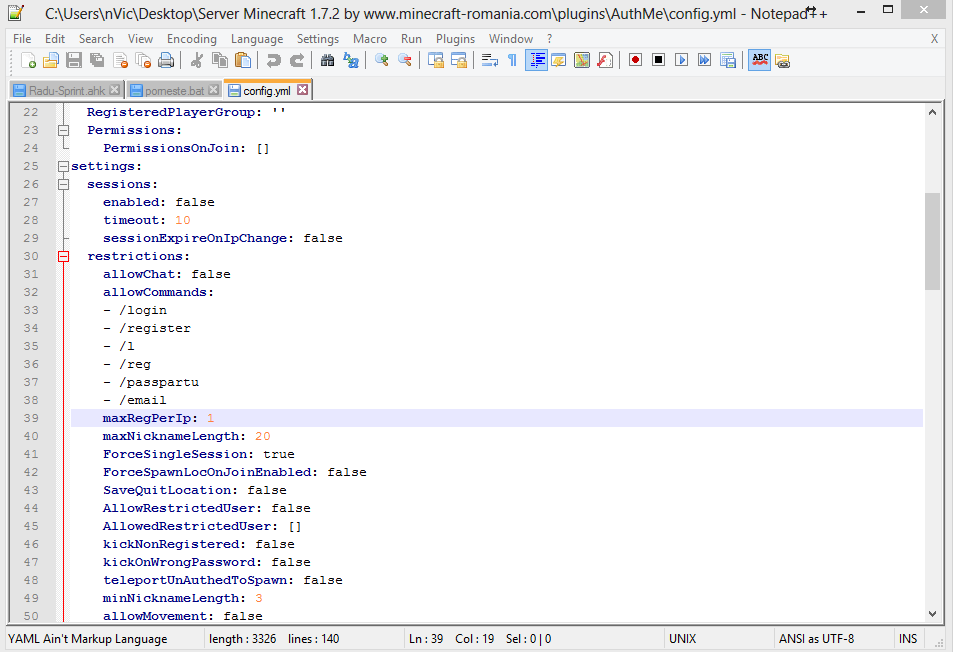This screenshot has width=953, height=652.
Task: Toggle synchronize horizontal scrolling
Action: click(x=459, y=60)
